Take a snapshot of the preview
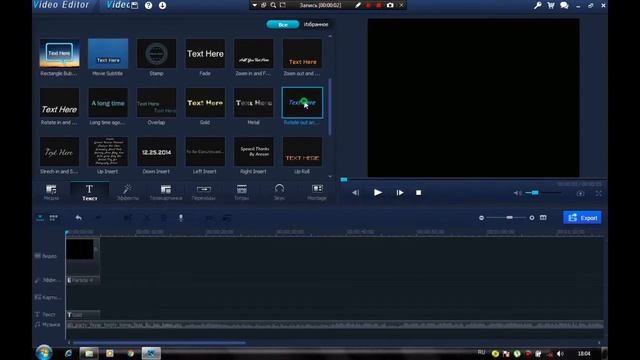 point(580,193)
